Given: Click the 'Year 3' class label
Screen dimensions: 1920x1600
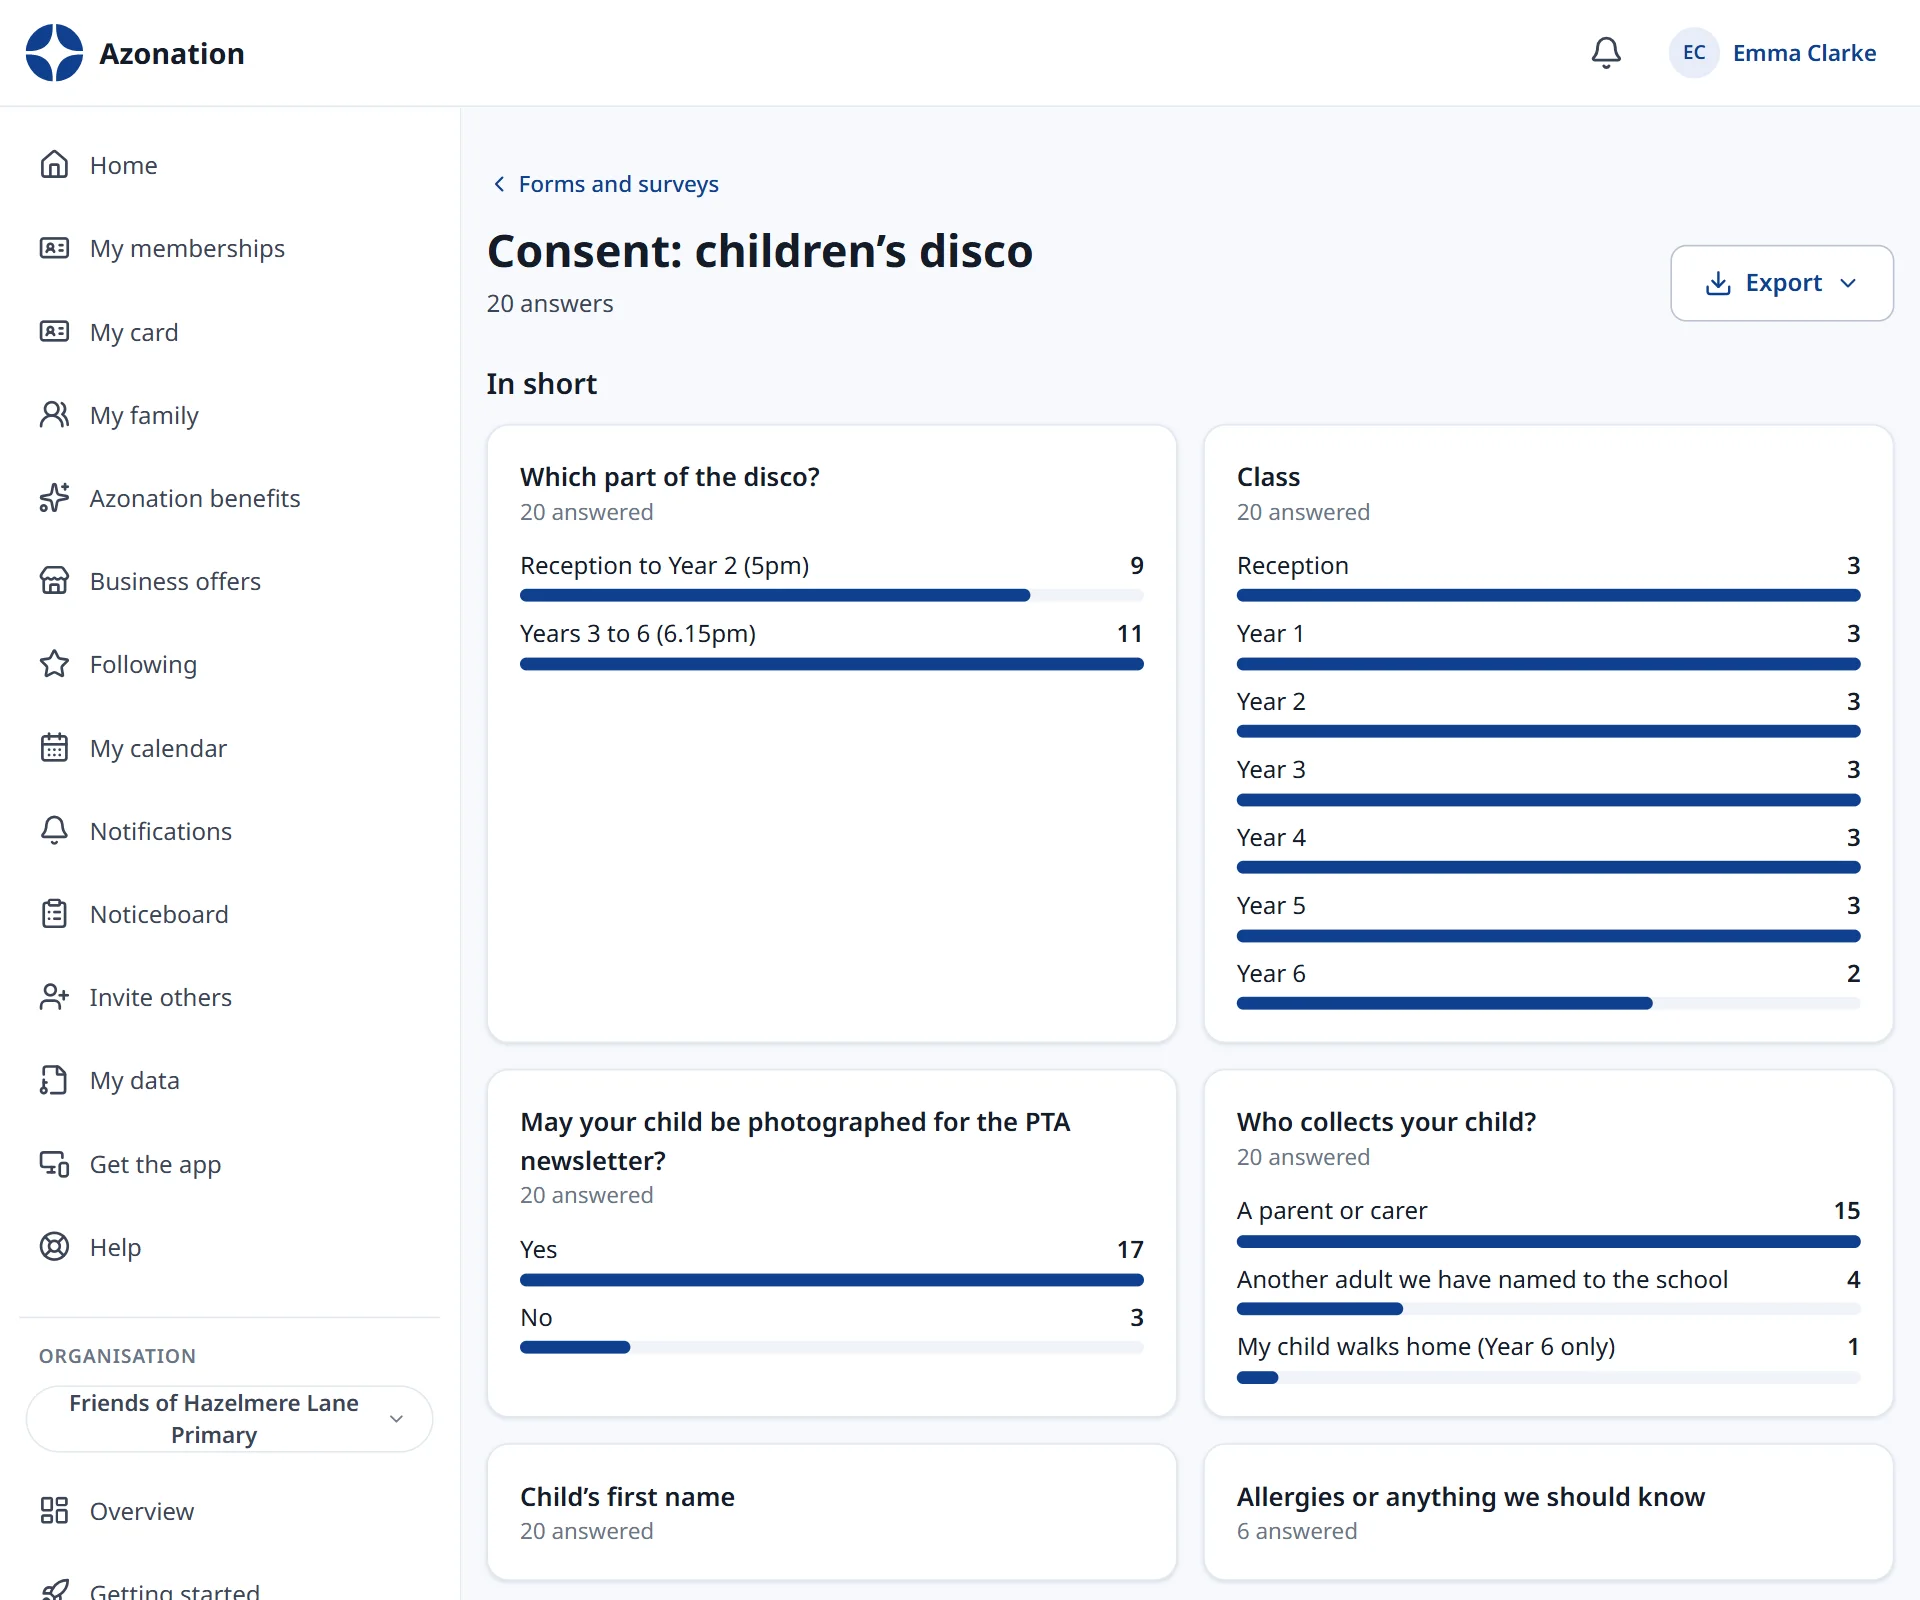Looking at the screenshot, I should [x=1271, y=770].
